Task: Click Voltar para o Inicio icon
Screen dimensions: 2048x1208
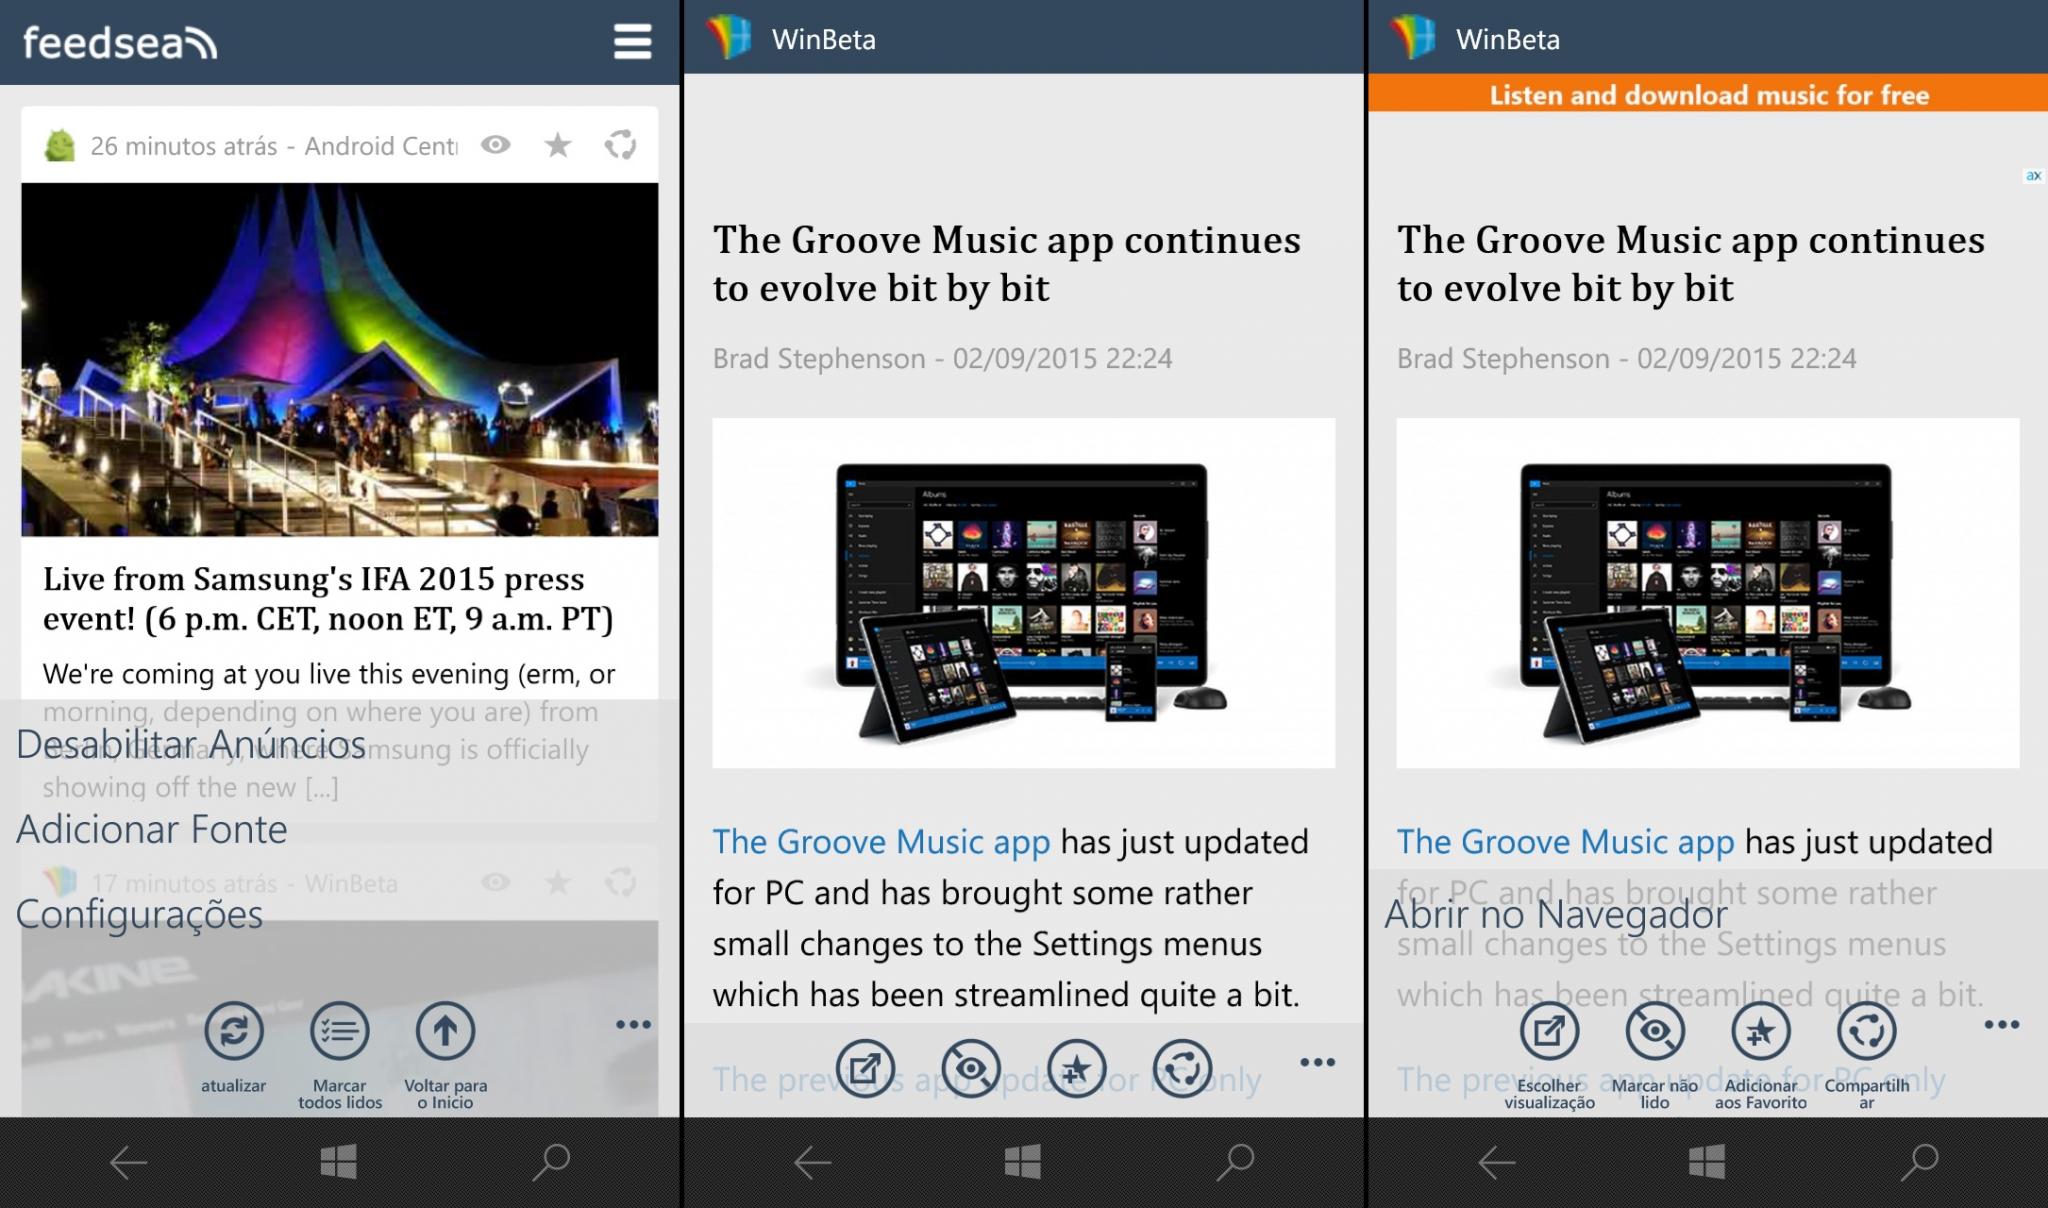Action: pyautogui.click(x=446, y=1031)
